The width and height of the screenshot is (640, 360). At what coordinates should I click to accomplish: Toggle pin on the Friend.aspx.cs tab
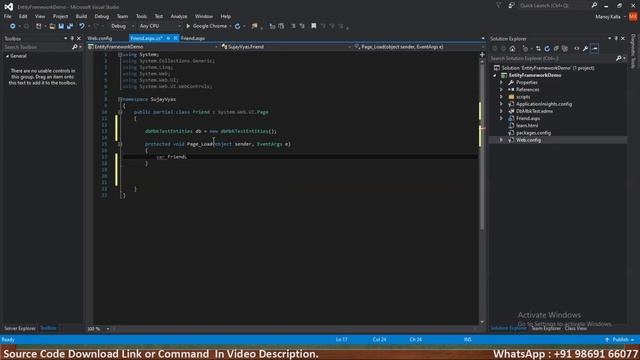point(168,38)
